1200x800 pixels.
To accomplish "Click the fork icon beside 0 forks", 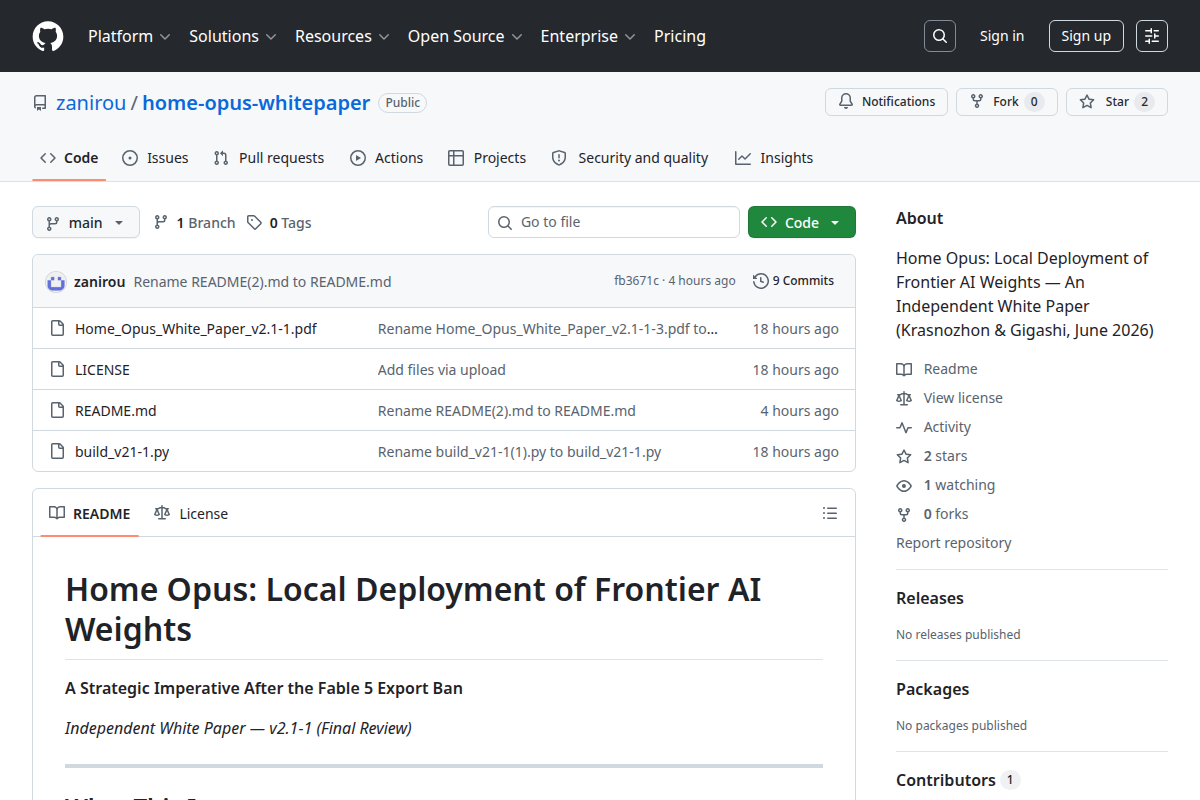I will [904, 514].
